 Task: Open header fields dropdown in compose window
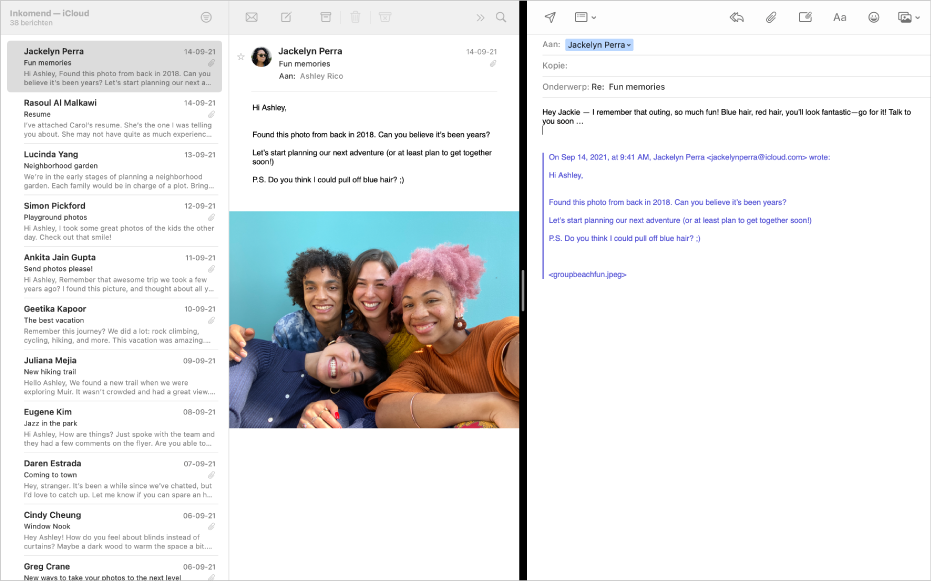click(x=585, y=17)
